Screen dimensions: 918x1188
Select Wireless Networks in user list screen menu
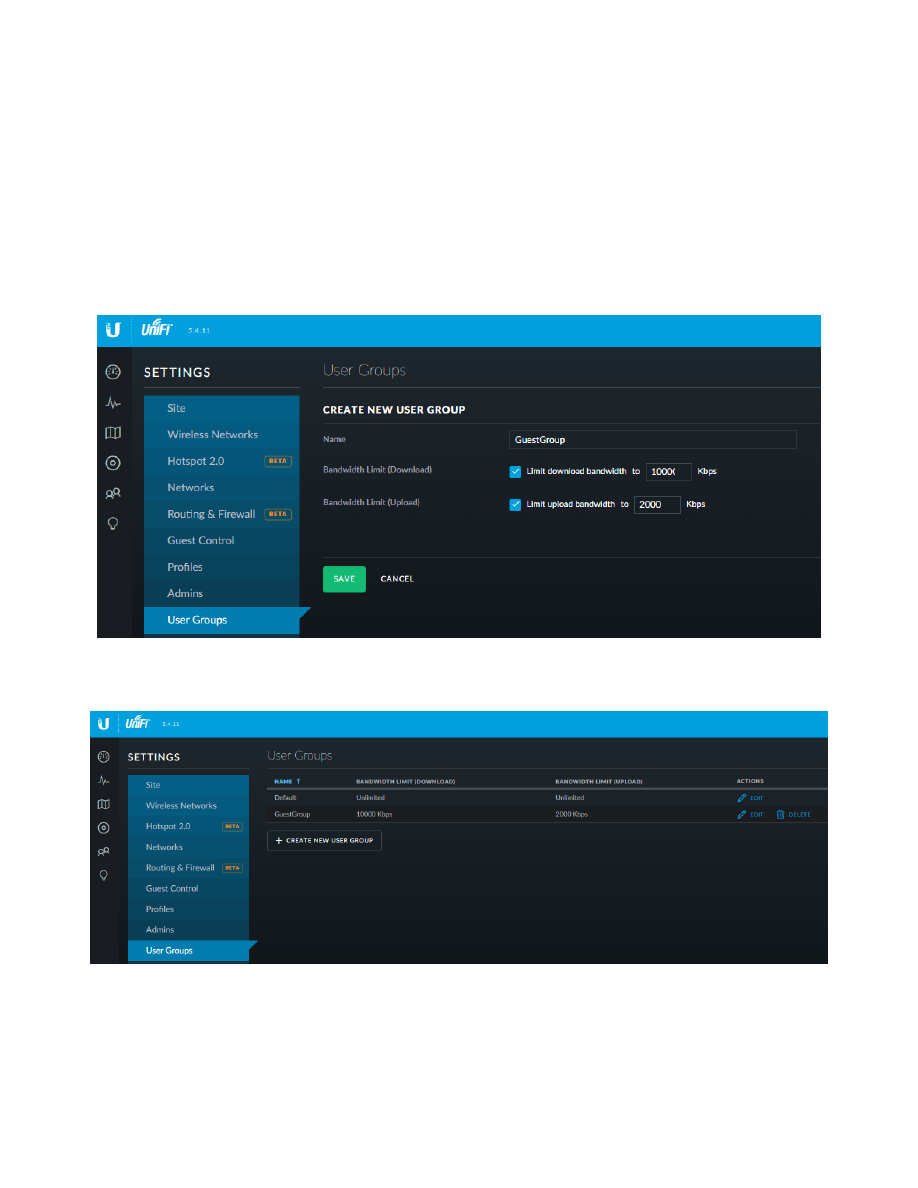181,806
